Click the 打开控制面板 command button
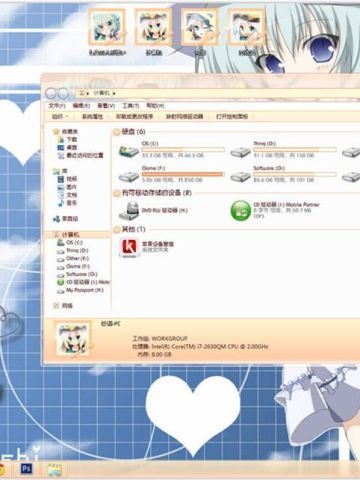The height and width of the screenshot is (480, 360). tap(232, 116)
